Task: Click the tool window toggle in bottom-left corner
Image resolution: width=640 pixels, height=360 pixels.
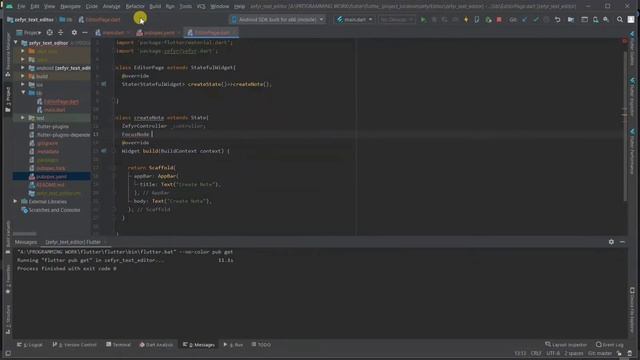Action: [x=8, y=353]
